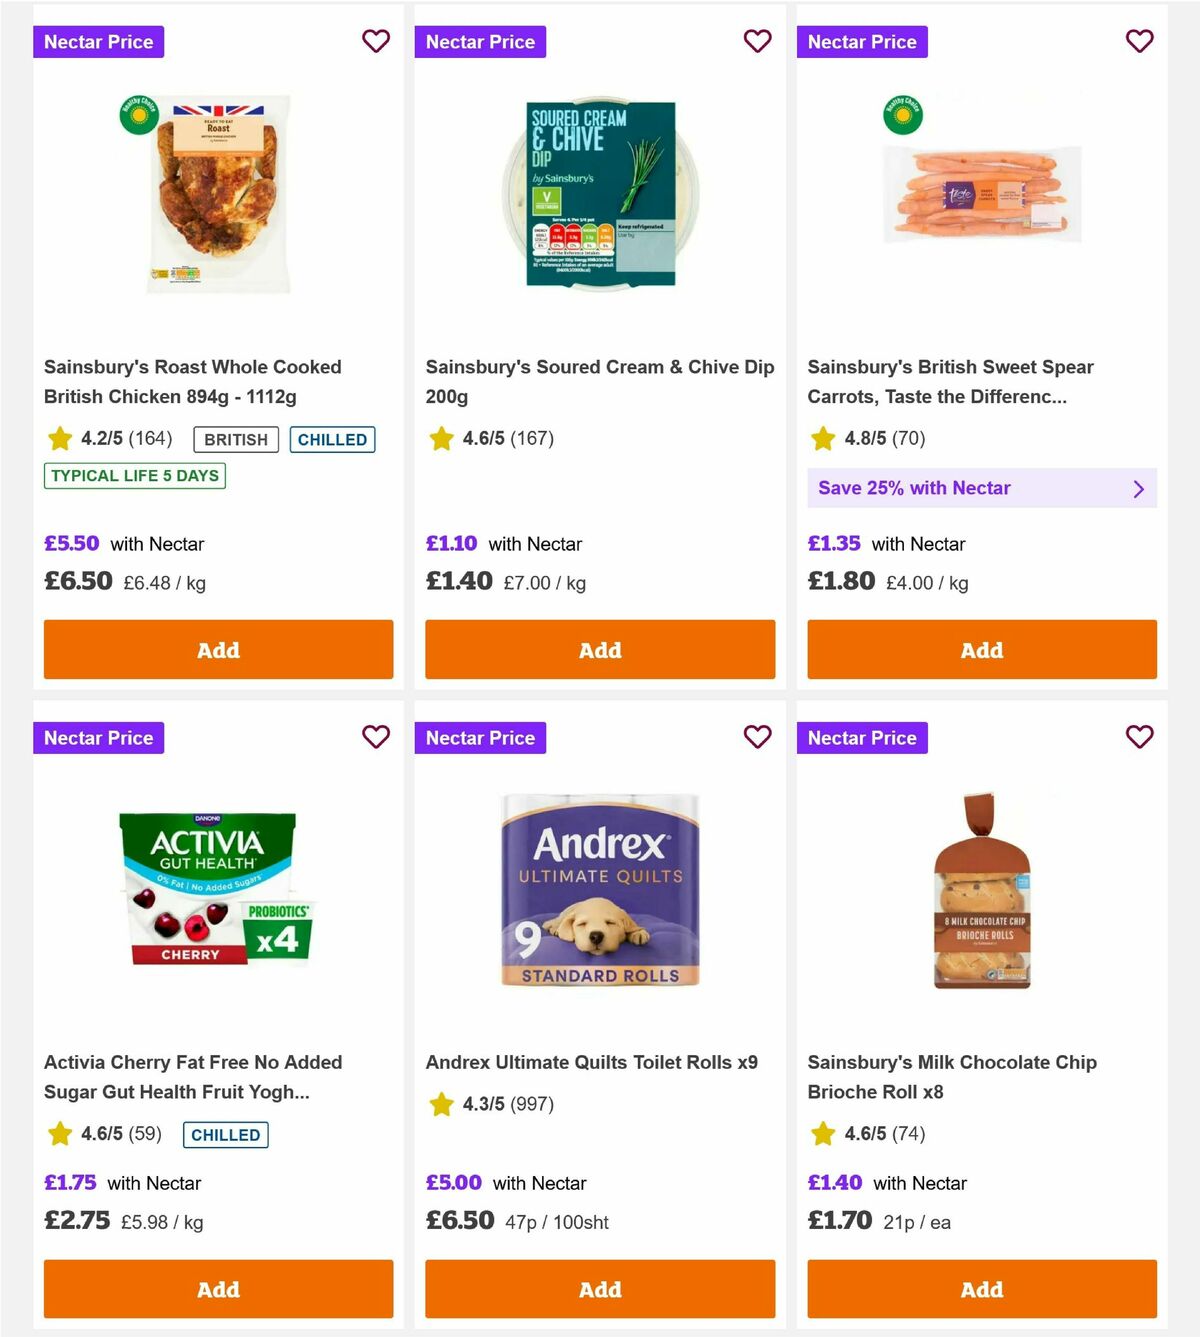Viewport: 1200px width, 1337px height.
Task: Favourite the Roast Whole Cooked British Chicken
Action: pos(376,41)
